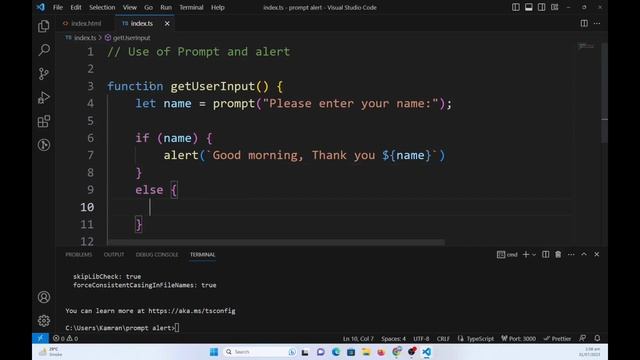Open the Extensions view
640x360 pixels.
coord(44,121)
